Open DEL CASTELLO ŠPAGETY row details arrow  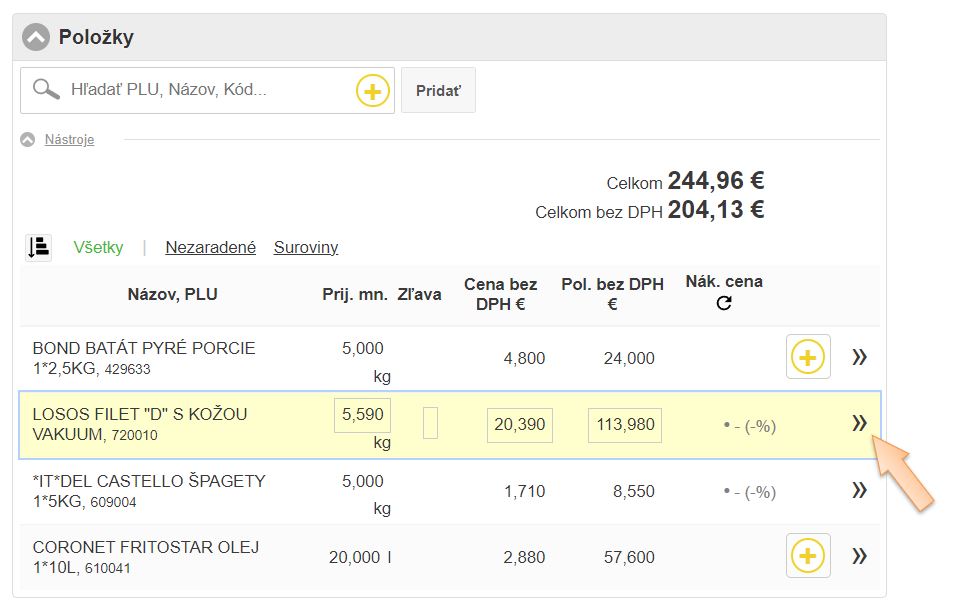(859, 490)
